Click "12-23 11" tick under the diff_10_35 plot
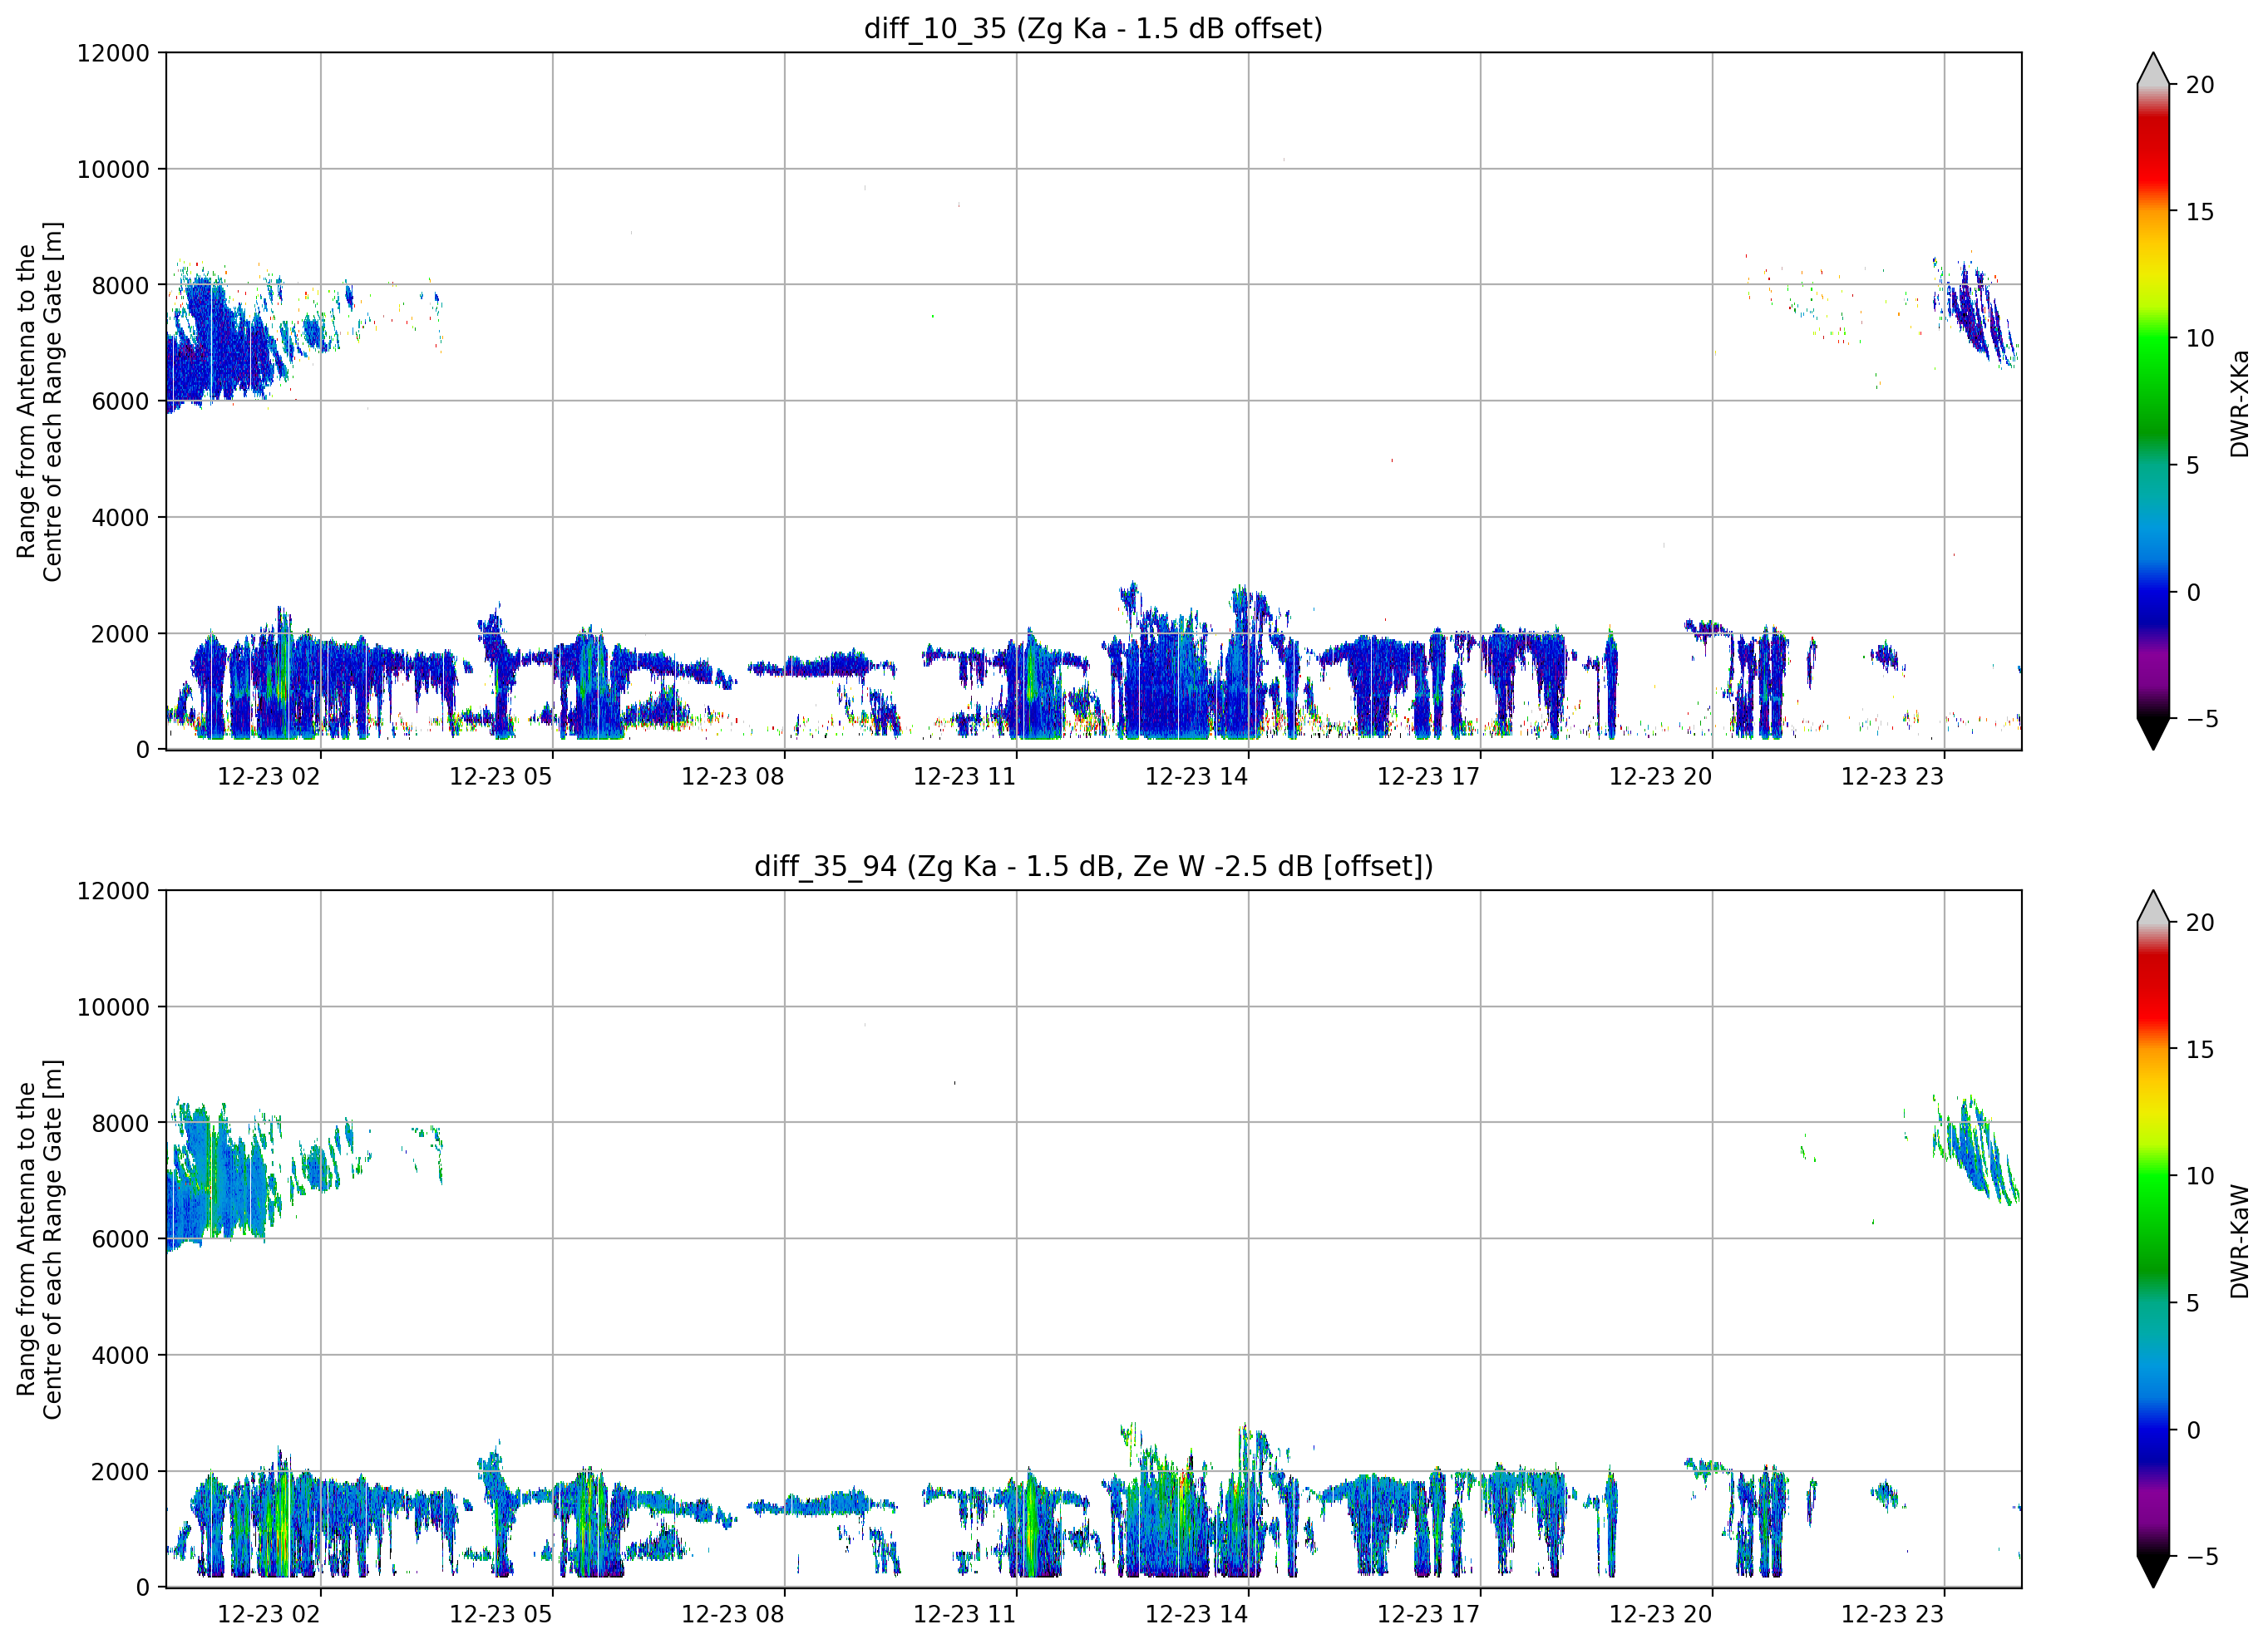 (965, 777)
